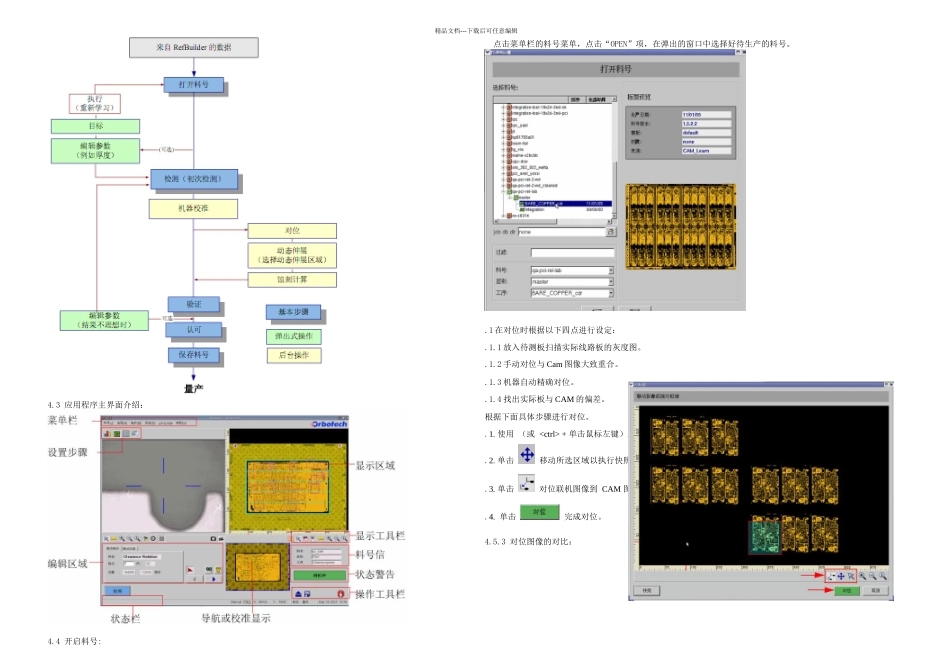
Task: Click the printer icon beside the camera
Action: tap(221, 539)
